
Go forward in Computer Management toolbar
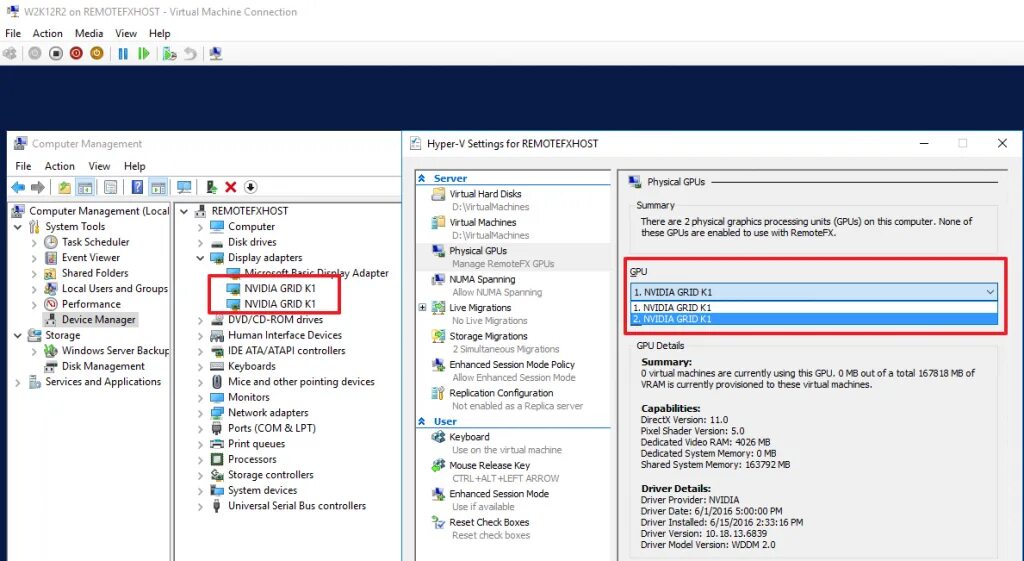(38, 187)
